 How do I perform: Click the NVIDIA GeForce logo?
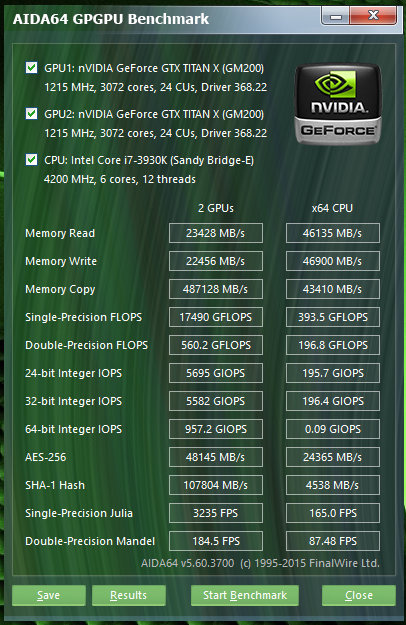click(x=338, y=104)
